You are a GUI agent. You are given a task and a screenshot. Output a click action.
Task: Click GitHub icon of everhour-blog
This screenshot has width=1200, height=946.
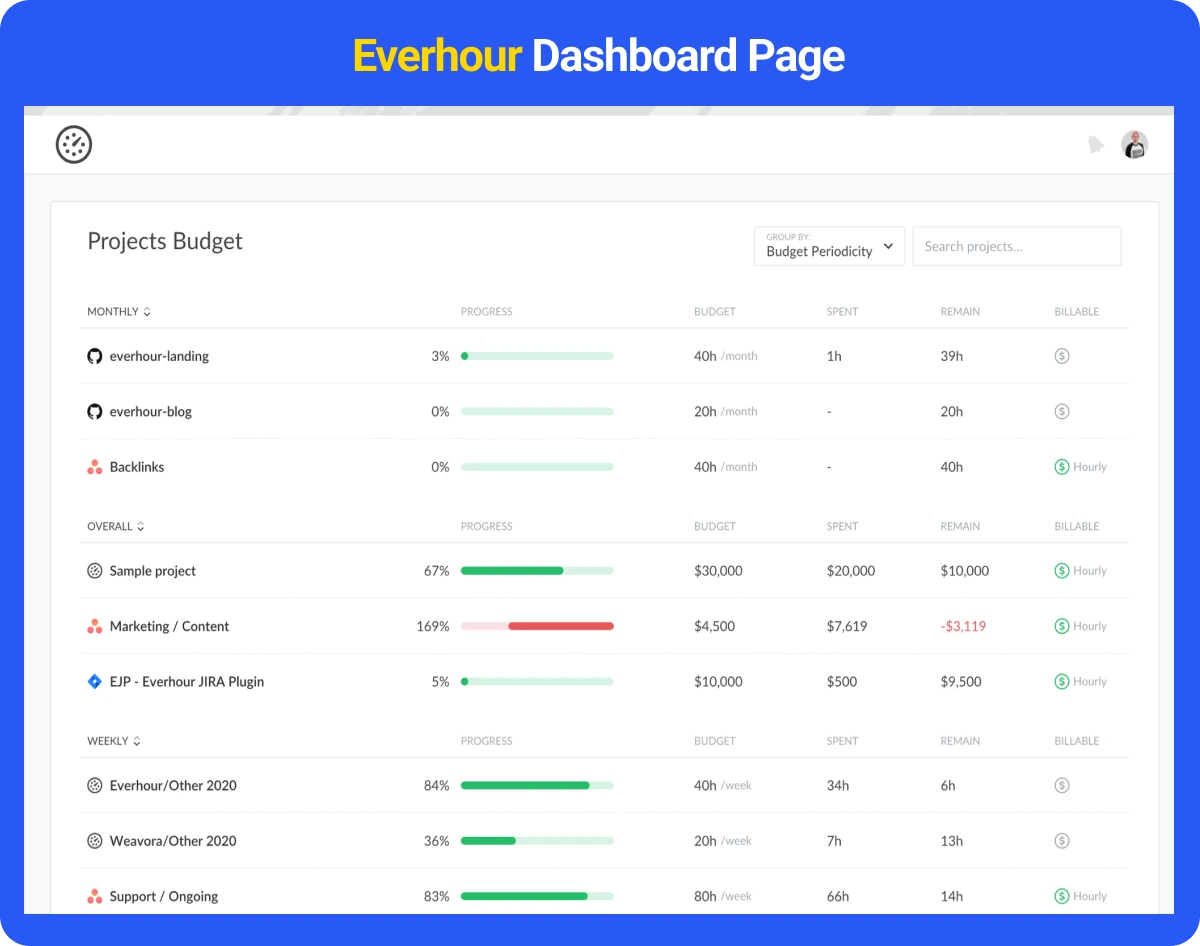click(x=95, y=411)
